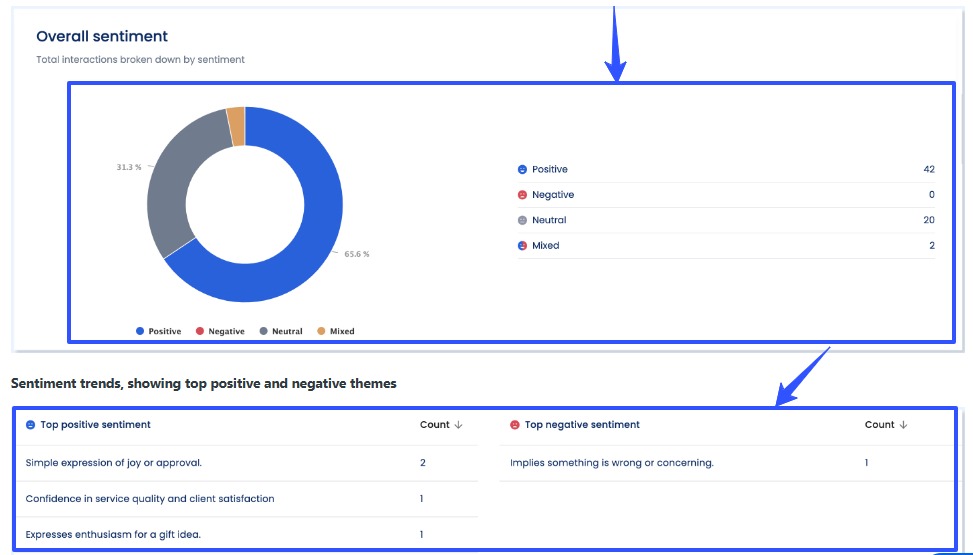Sort positive themes by Count arrow
This screenshot has height=555, width=973.
pos(458,425)
